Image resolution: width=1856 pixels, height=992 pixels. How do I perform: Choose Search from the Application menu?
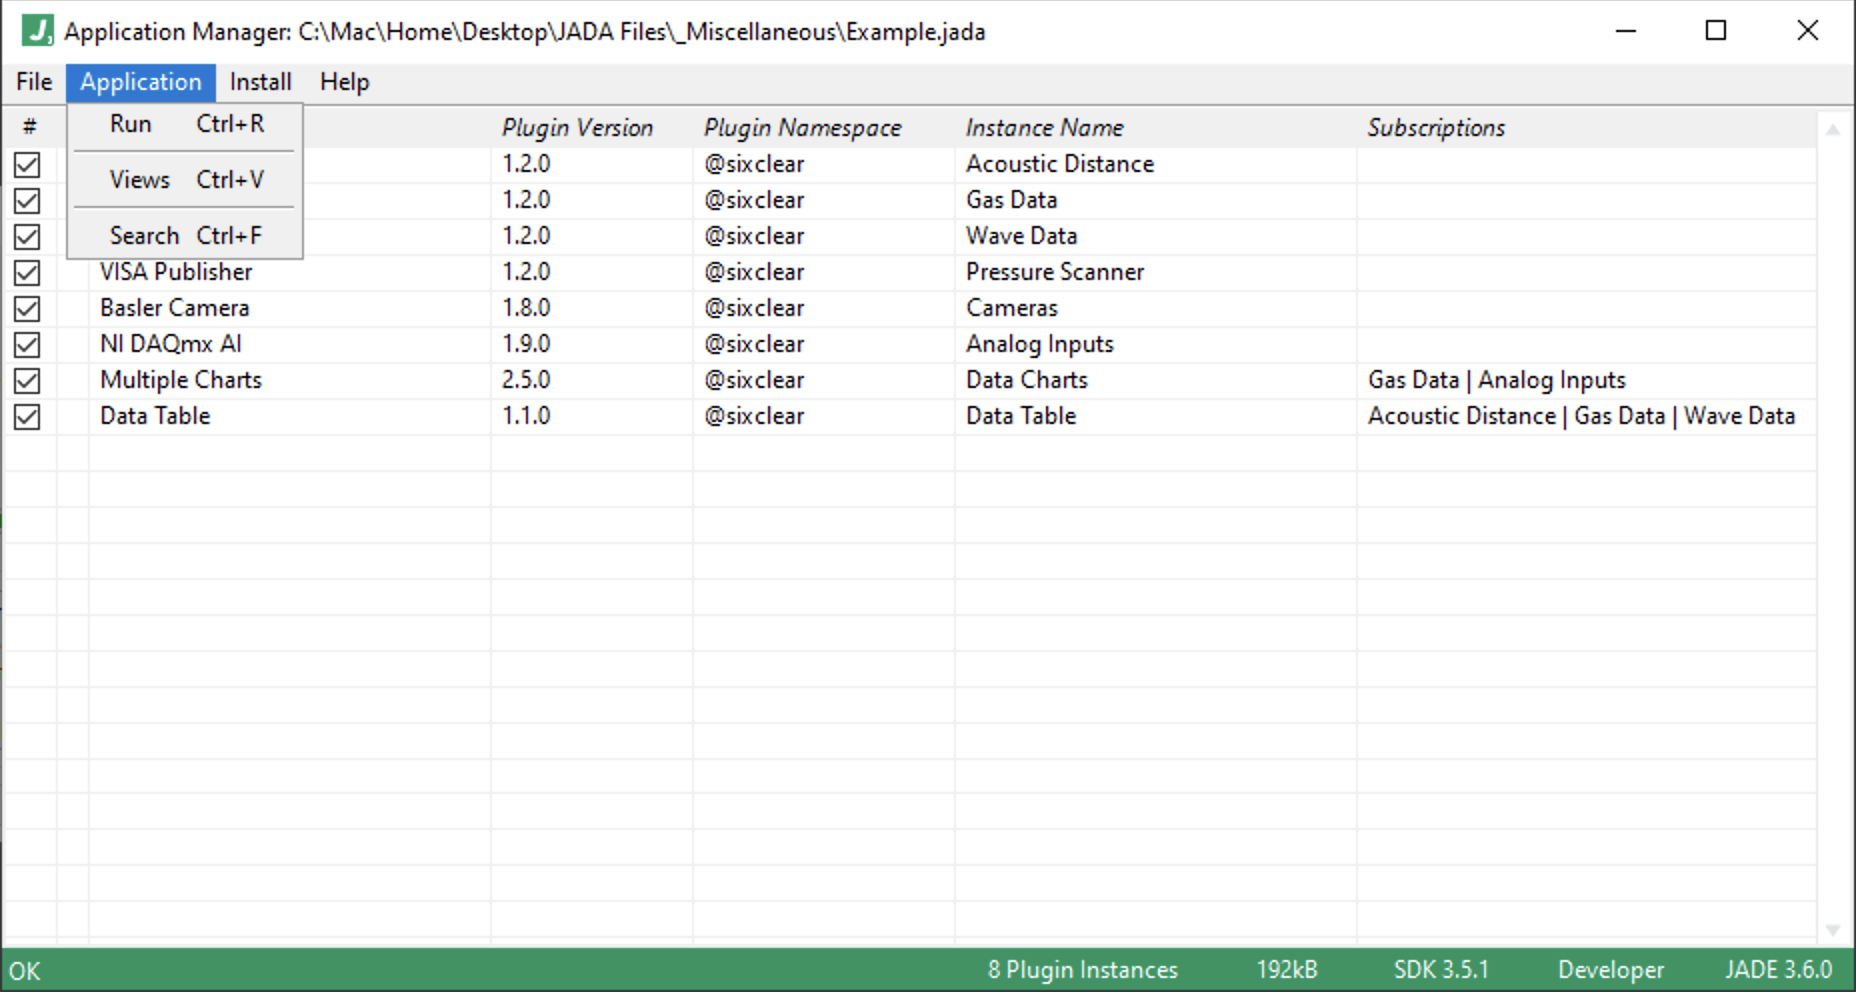185,236
